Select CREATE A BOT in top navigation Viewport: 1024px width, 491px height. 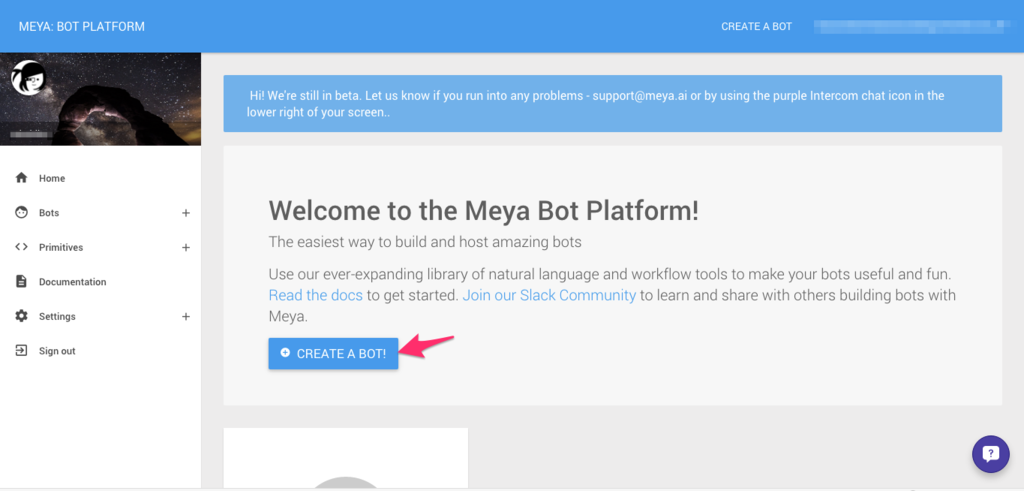tap(756, 27)
